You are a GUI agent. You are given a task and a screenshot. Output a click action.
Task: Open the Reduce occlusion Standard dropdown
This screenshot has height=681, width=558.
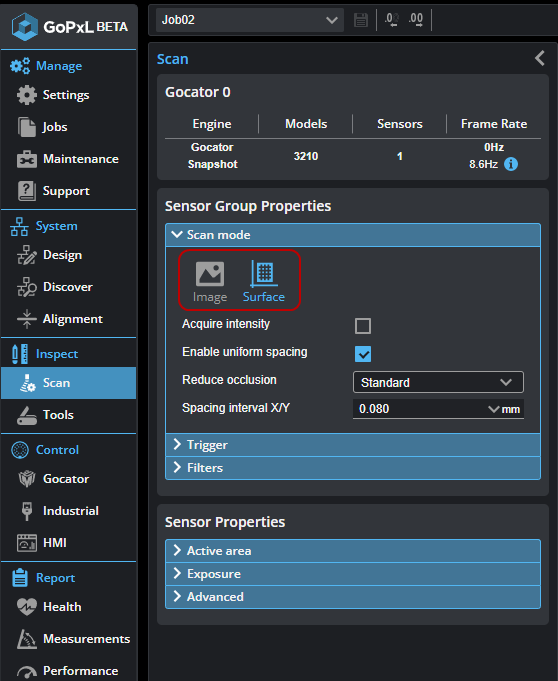438,382
